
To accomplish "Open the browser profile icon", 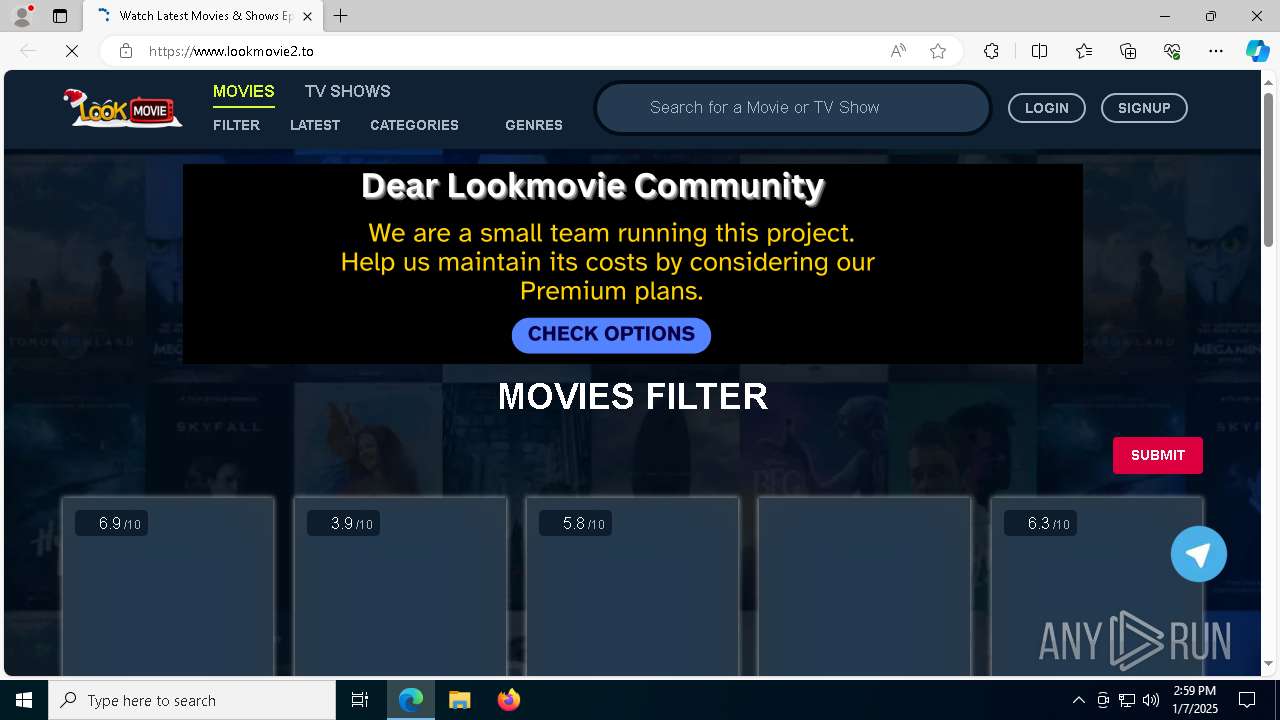I will coord(22,16).
